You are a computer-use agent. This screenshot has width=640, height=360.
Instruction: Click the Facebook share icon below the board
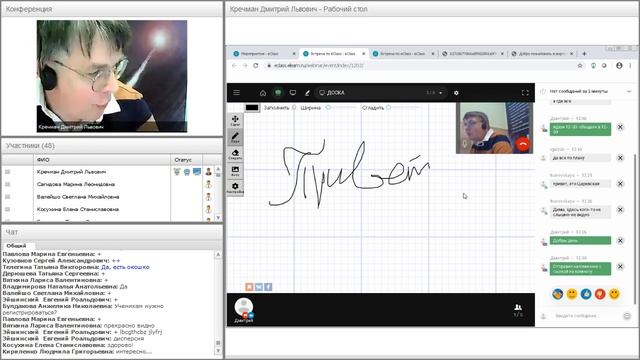268,287
